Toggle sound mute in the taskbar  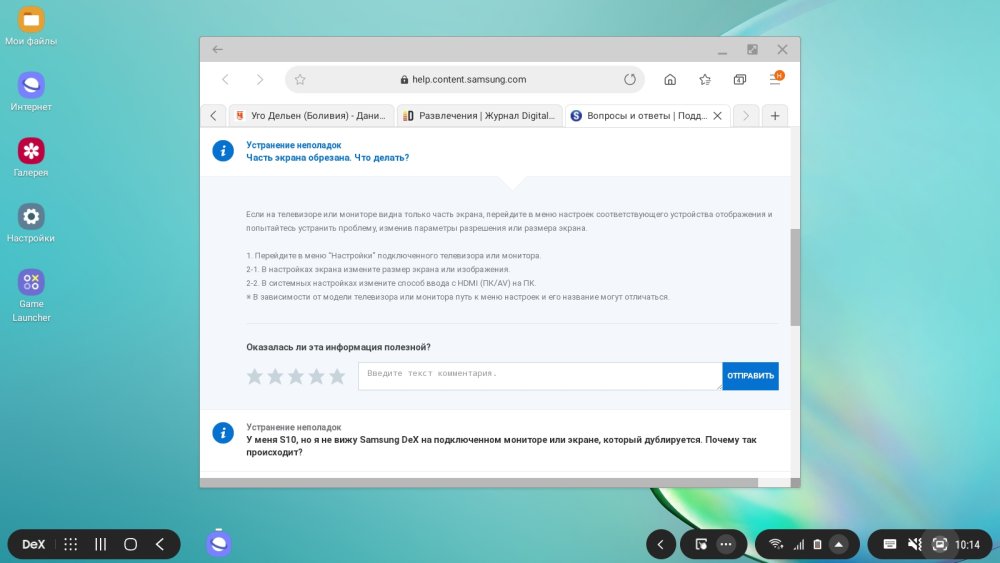pyautogui.click(x=914, y=544)
